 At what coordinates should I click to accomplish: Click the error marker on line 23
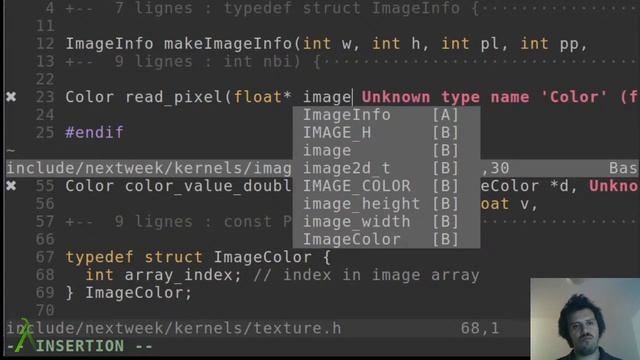[x=11, y=97]
